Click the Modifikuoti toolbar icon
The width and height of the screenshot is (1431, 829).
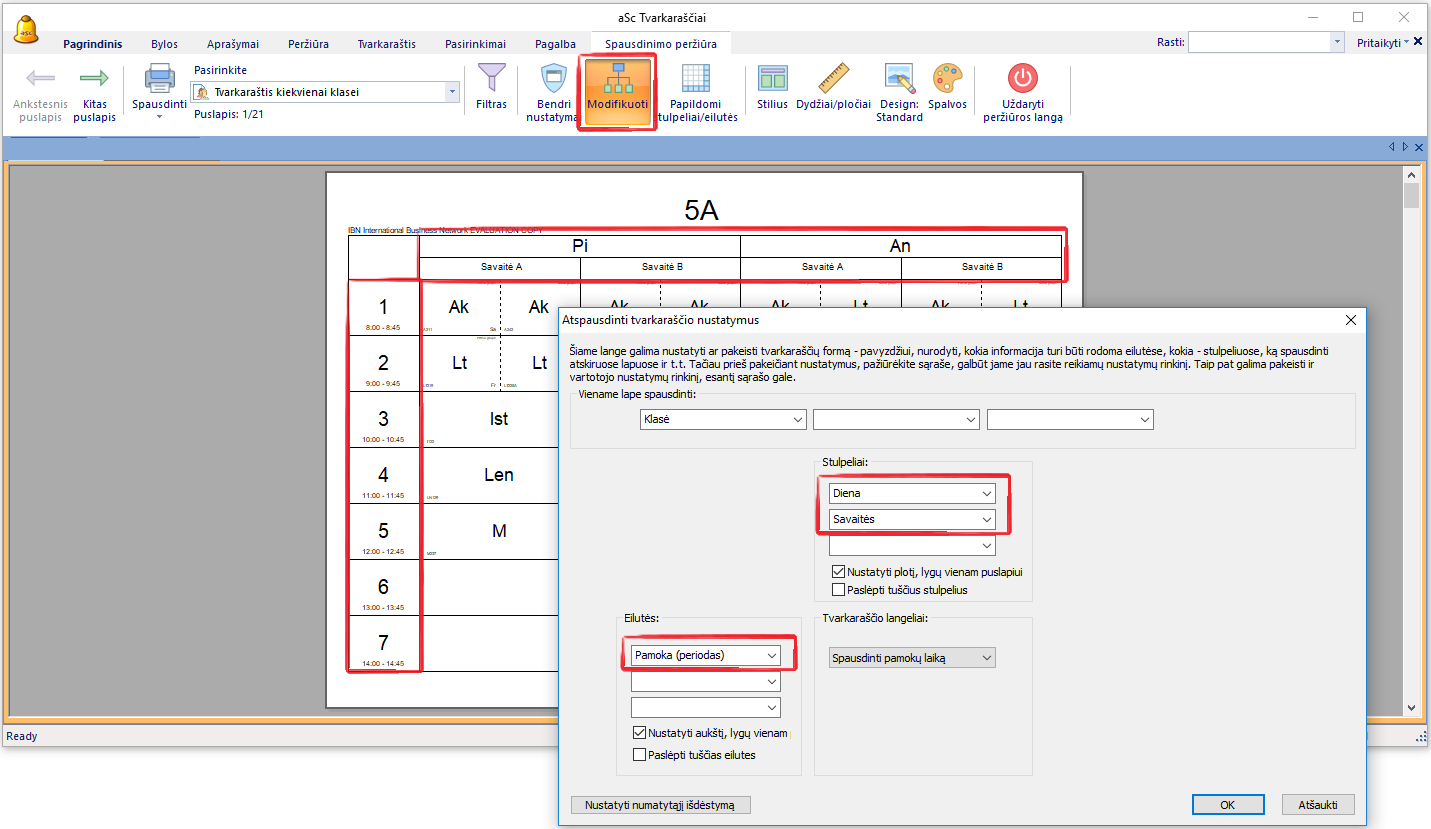pyautogui.click(x=617, y=79)
